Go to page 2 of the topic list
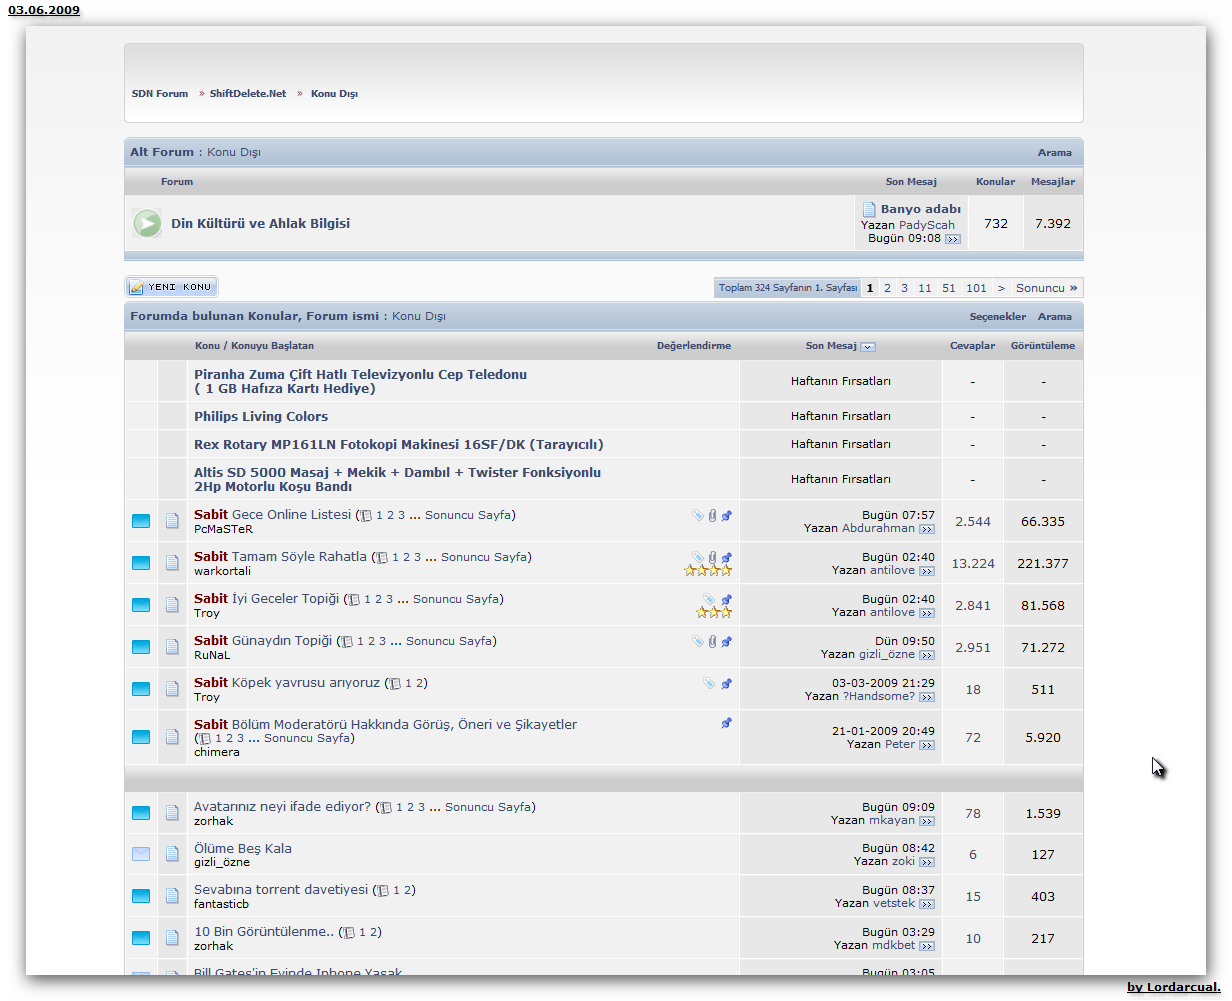This screenshot has width=1232, height=1001. [887, 288]
